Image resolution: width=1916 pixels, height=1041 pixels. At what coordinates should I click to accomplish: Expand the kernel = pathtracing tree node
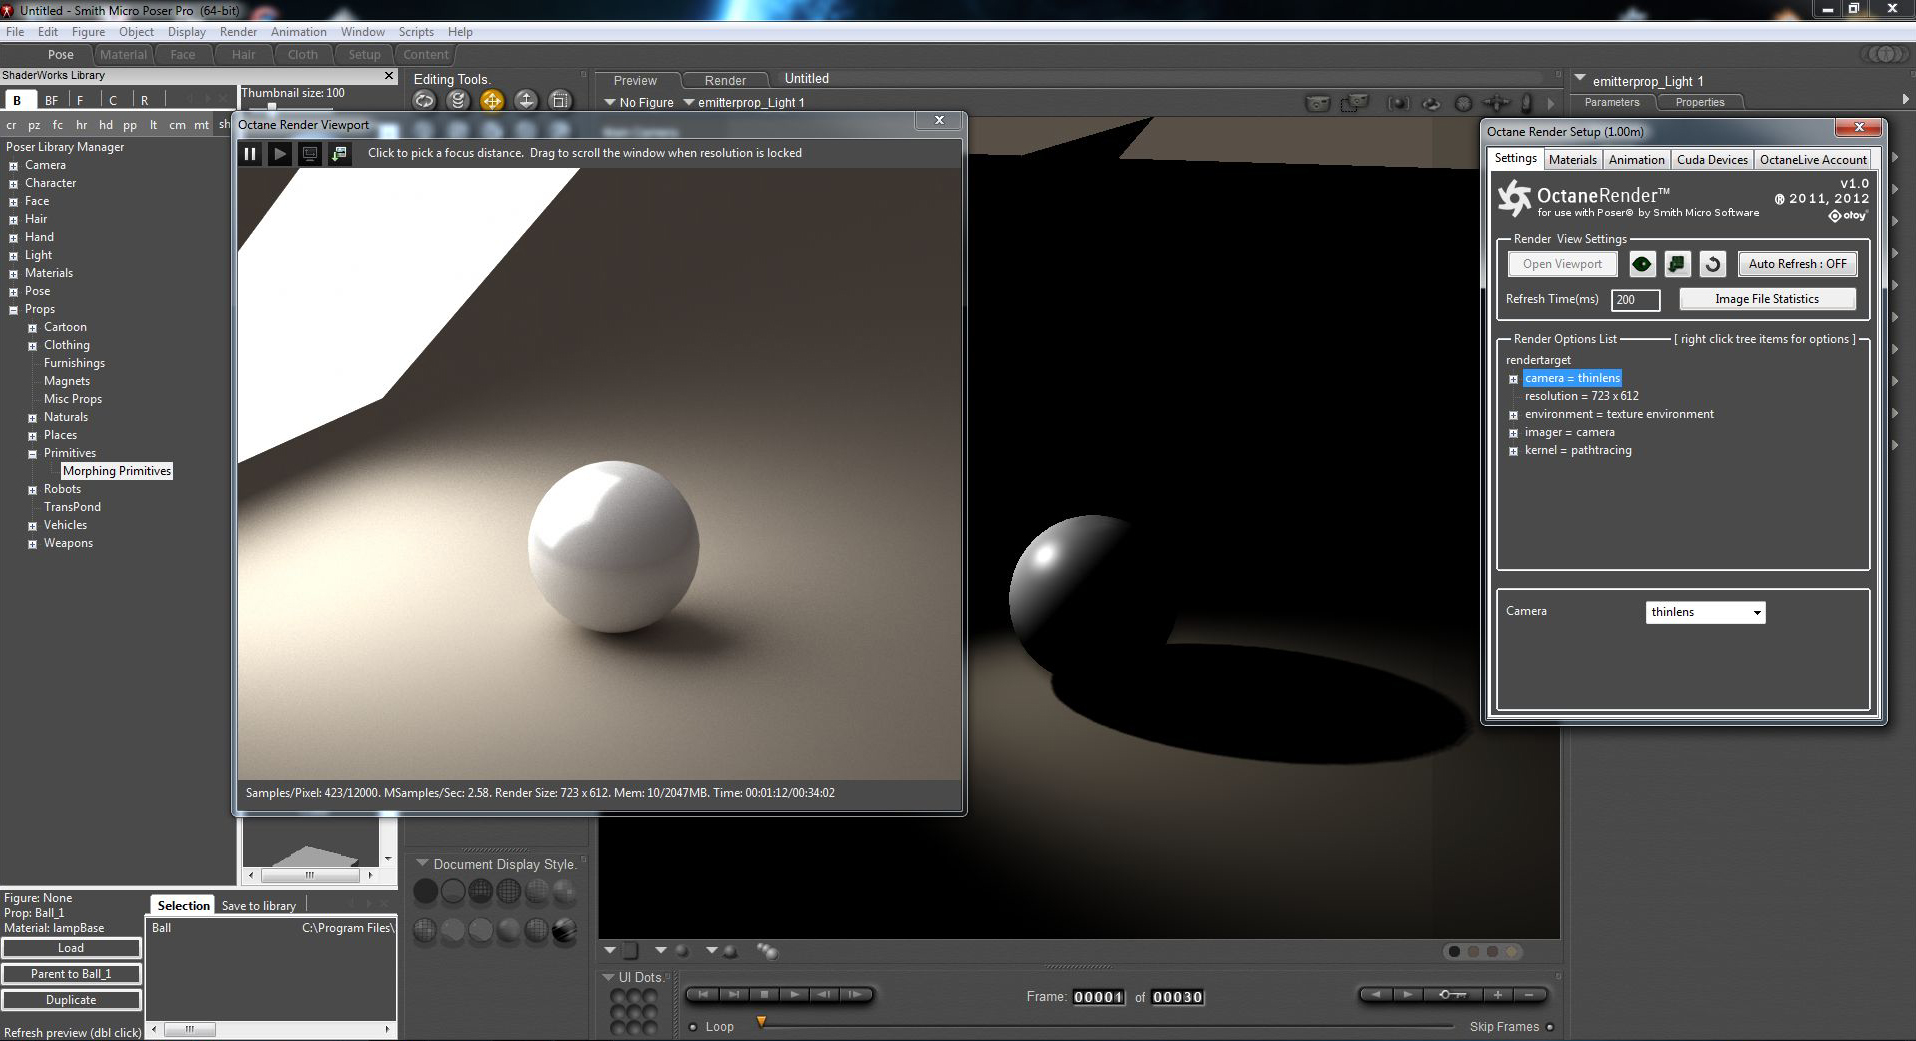1513,451
